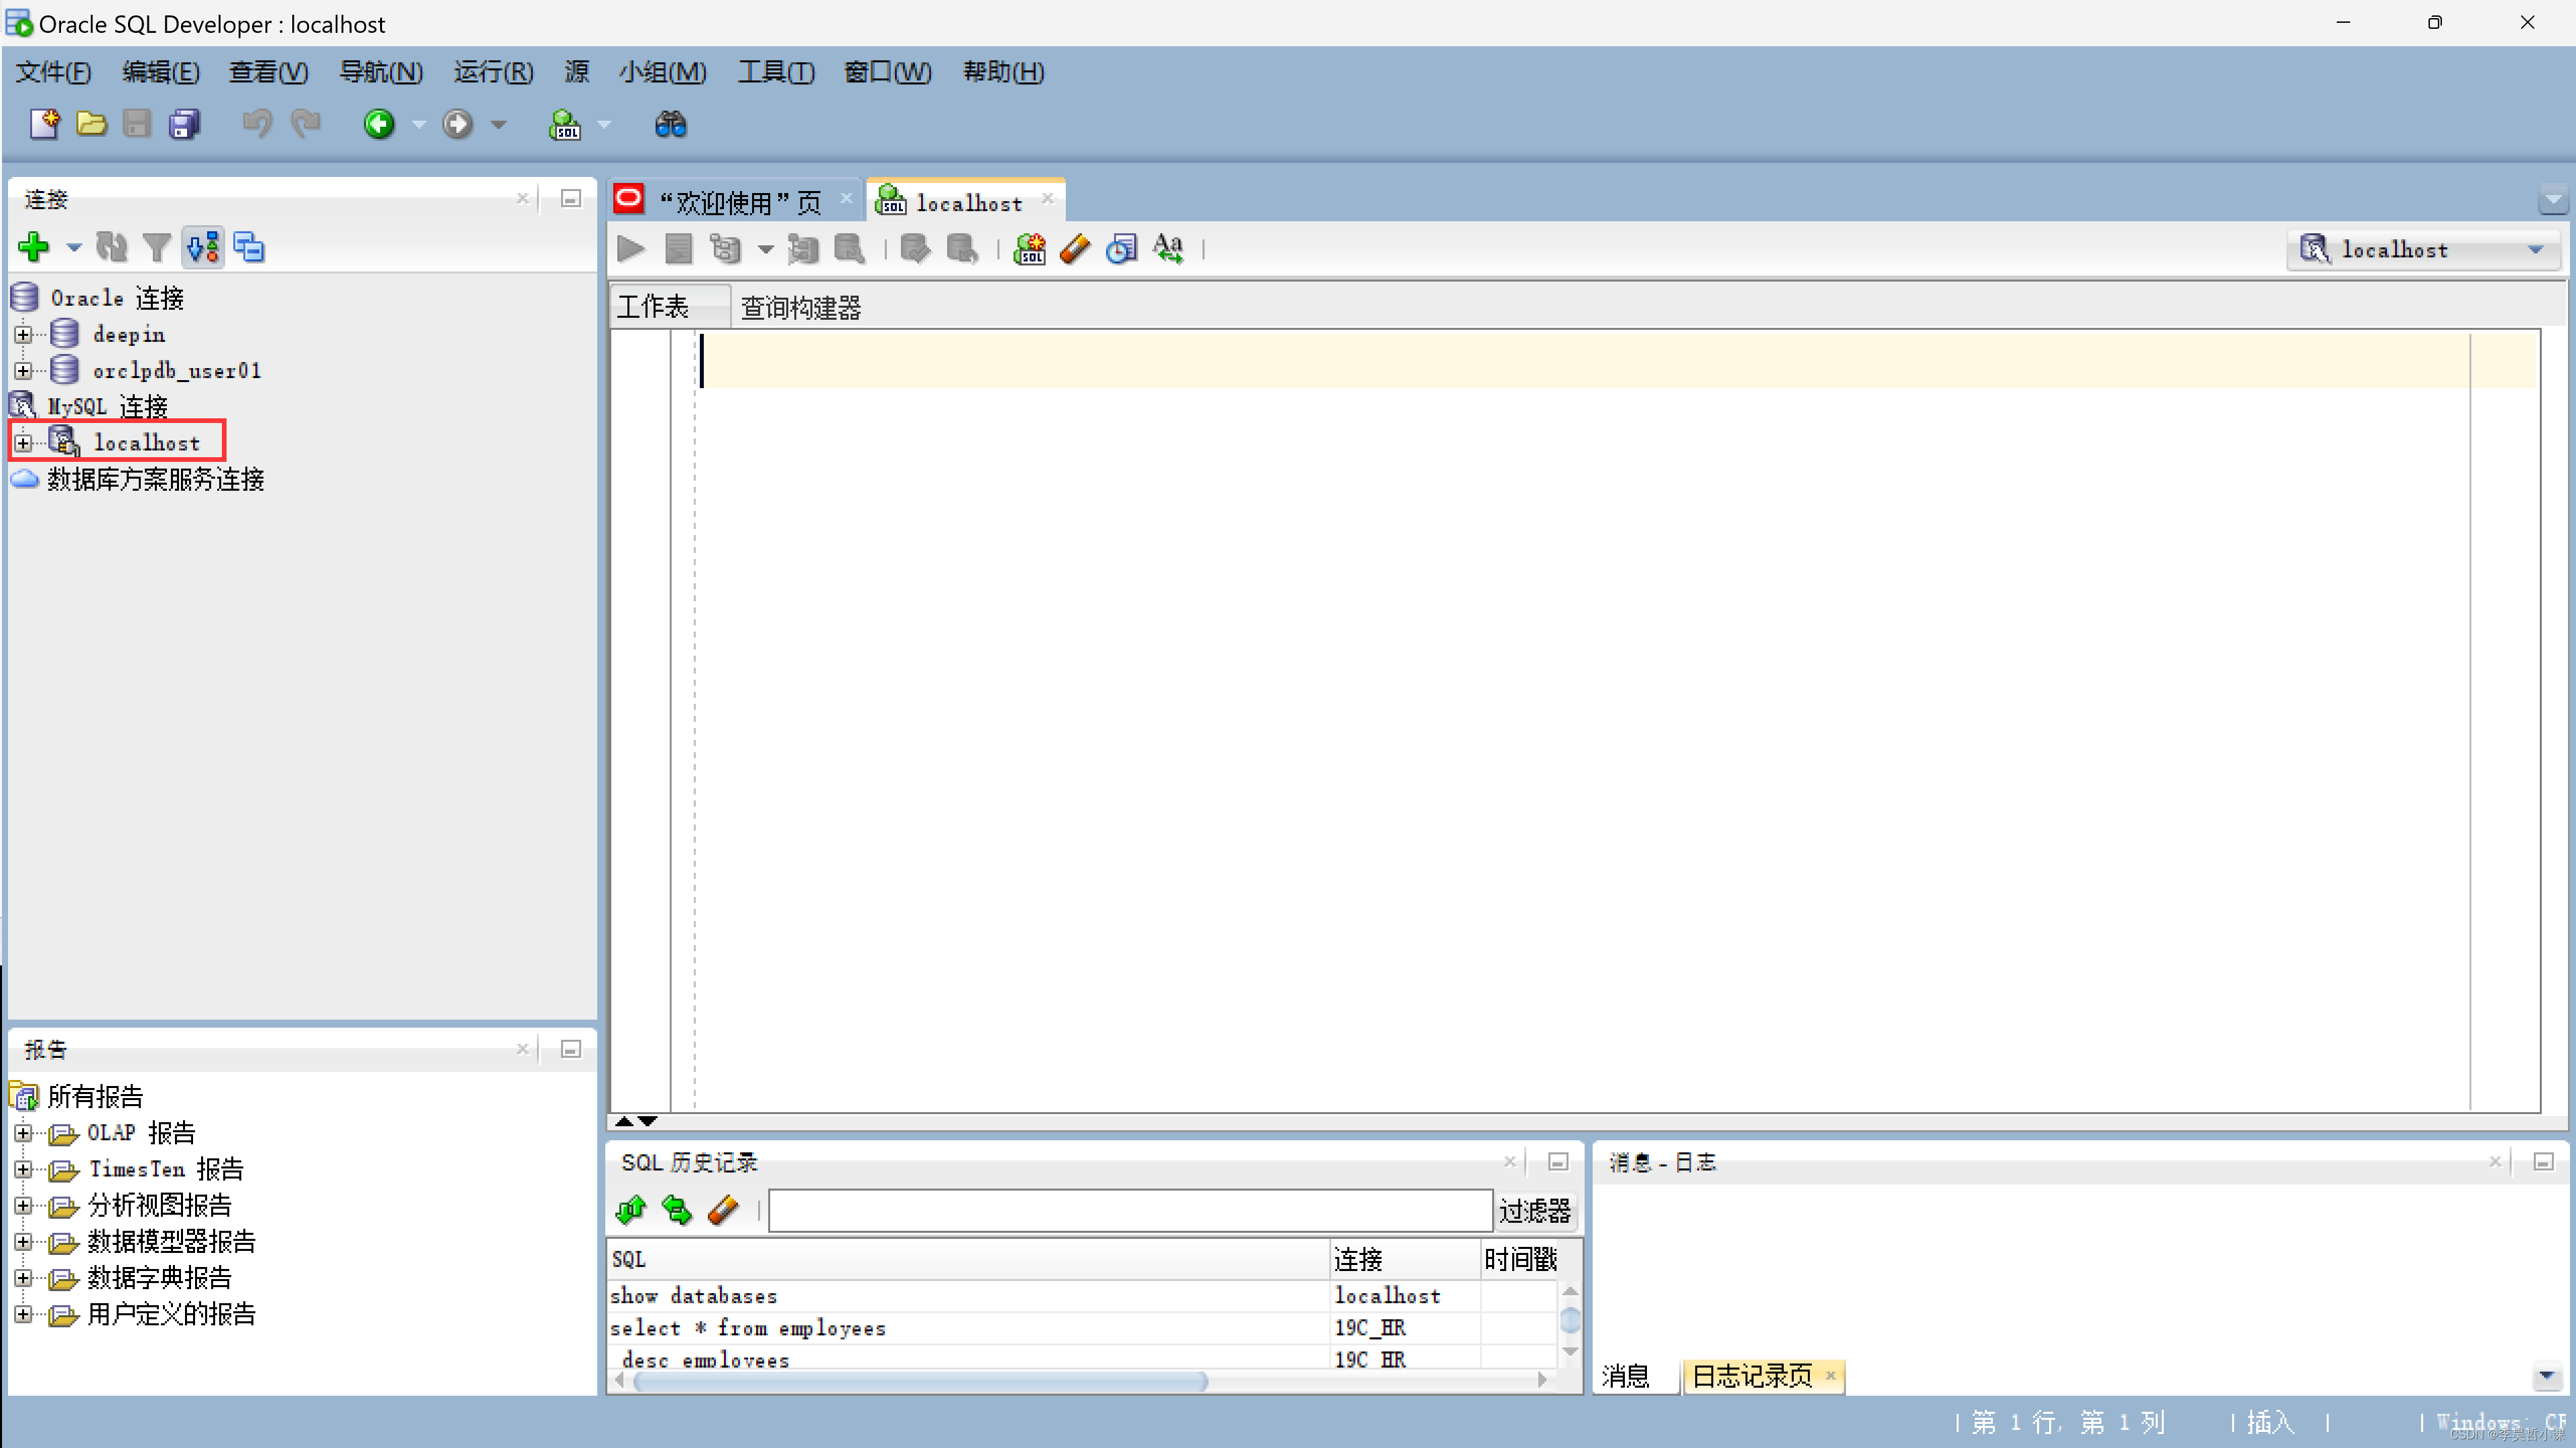This screenshot has width=2576, height=1448.
Task: Switch to the 消息 tab in log panel
Action: point(1625,1377)
